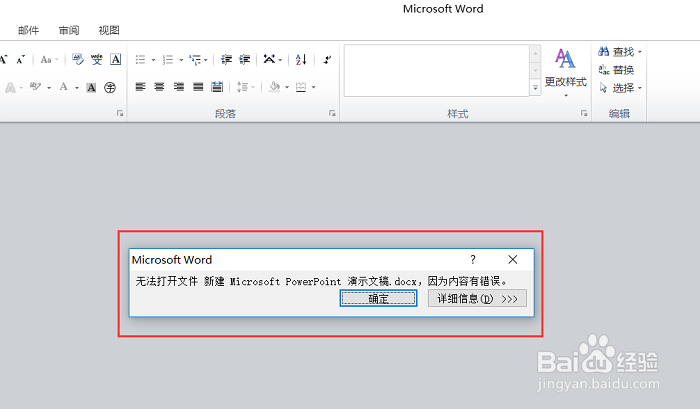Screen dimensions: 700x409
Task: Click the Grow Font icon
Action: [3, 59]
